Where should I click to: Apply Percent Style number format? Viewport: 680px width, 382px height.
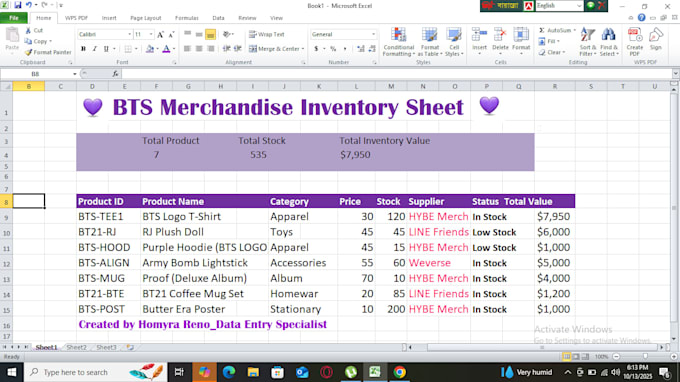point(333,49)
